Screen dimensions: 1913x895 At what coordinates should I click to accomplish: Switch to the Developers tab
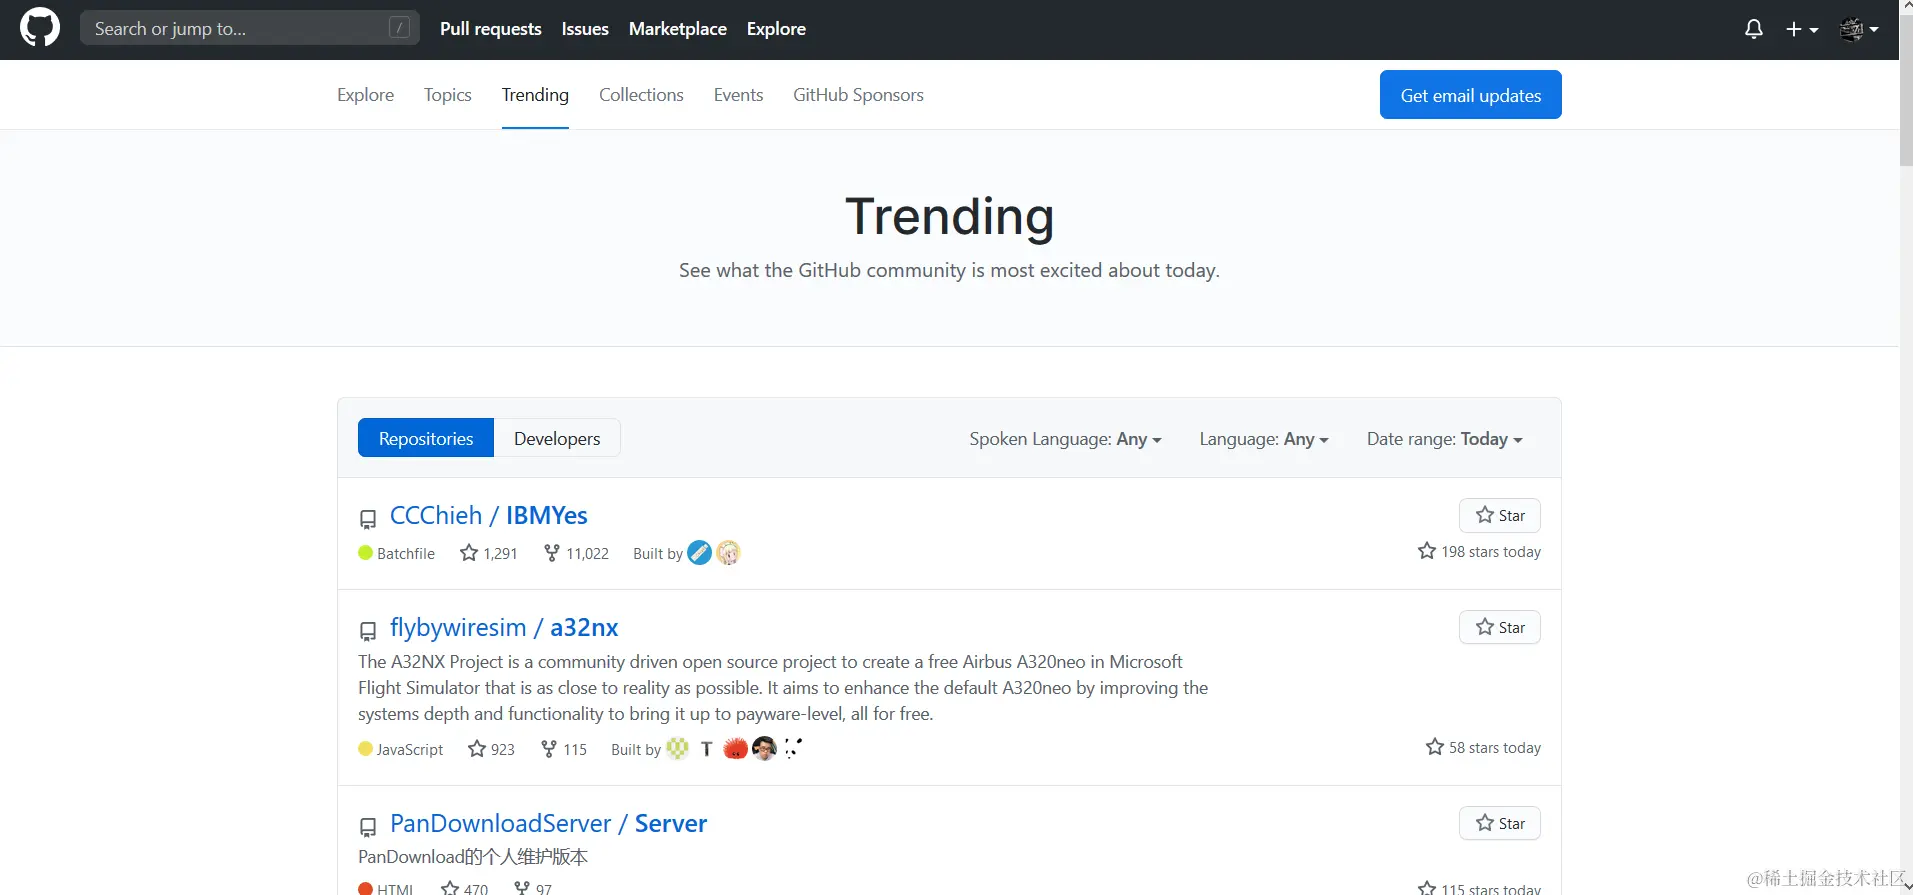[x=557, y=438]
